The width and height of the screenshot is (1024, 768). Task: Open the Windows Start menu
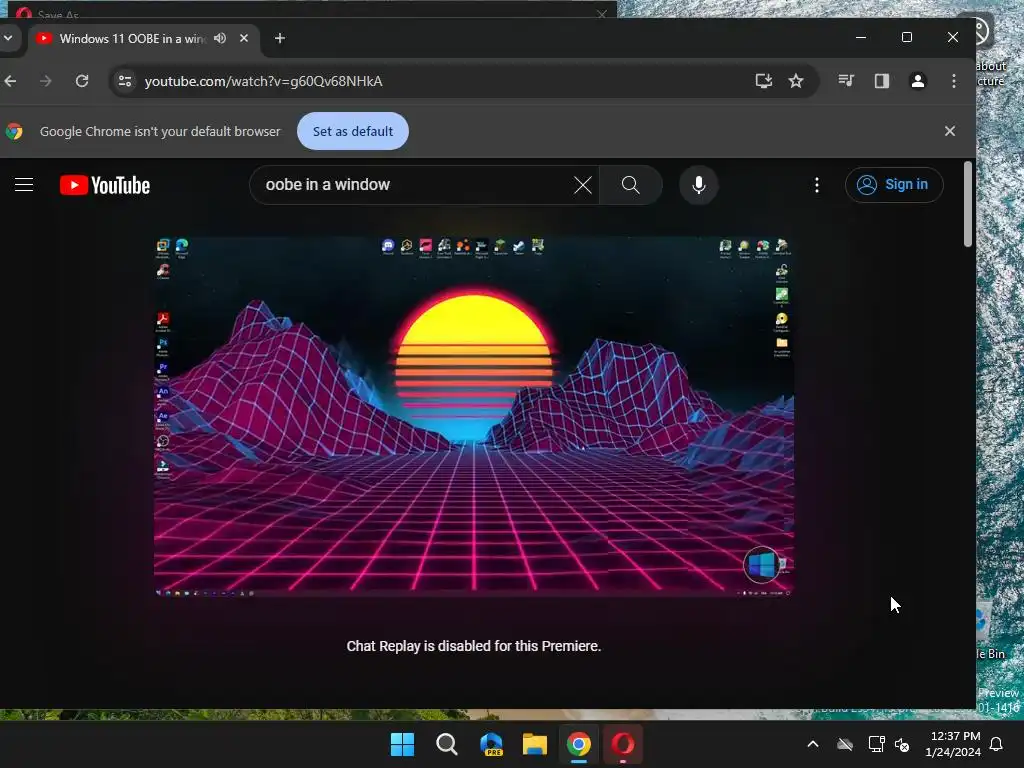[402, 744]
